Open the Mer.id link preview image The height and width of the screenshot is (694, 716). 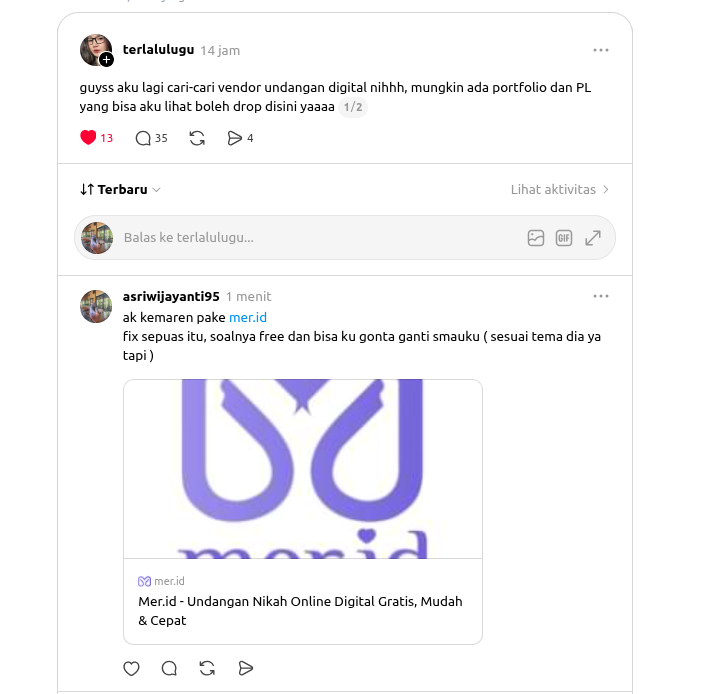point(303,469)
